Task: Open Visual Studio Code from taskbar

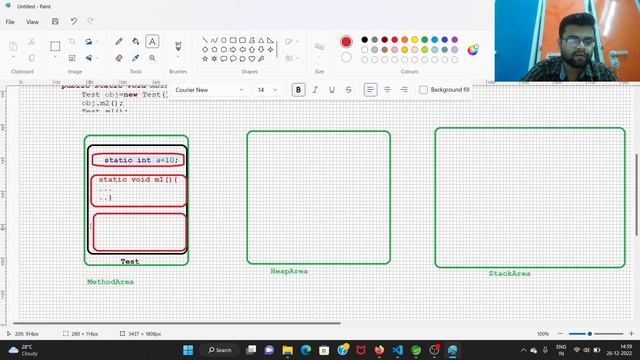Action: [x=398, y=350]
